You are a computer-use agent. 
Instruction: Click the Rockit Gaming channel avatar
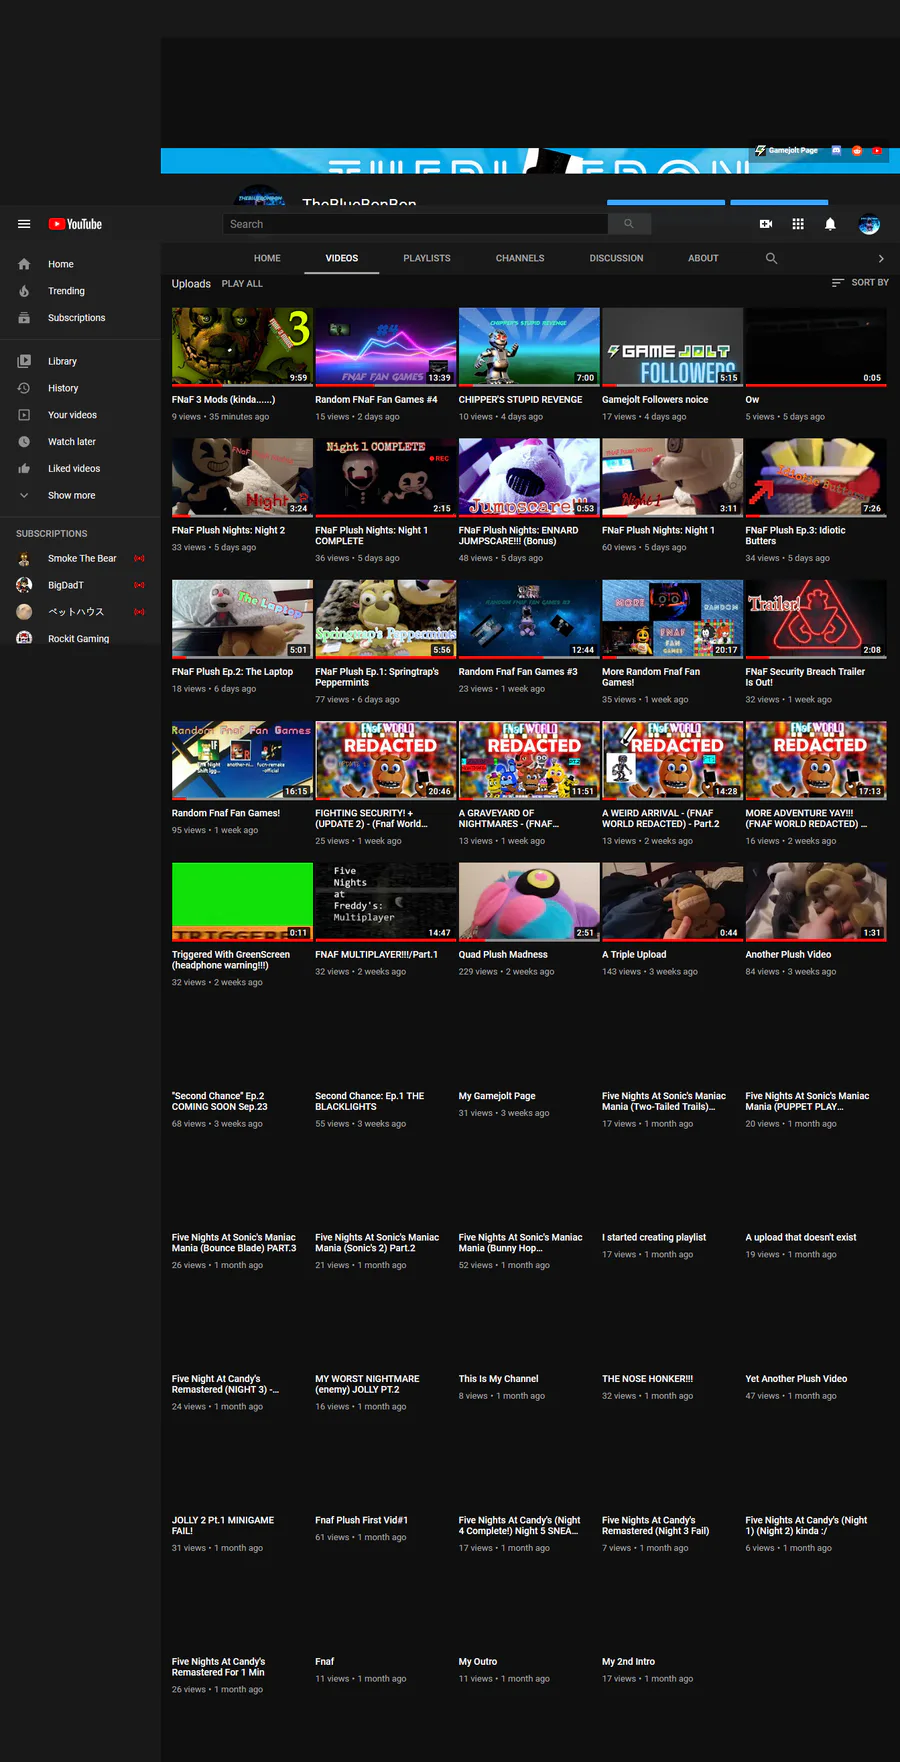[x=24, y=638]
